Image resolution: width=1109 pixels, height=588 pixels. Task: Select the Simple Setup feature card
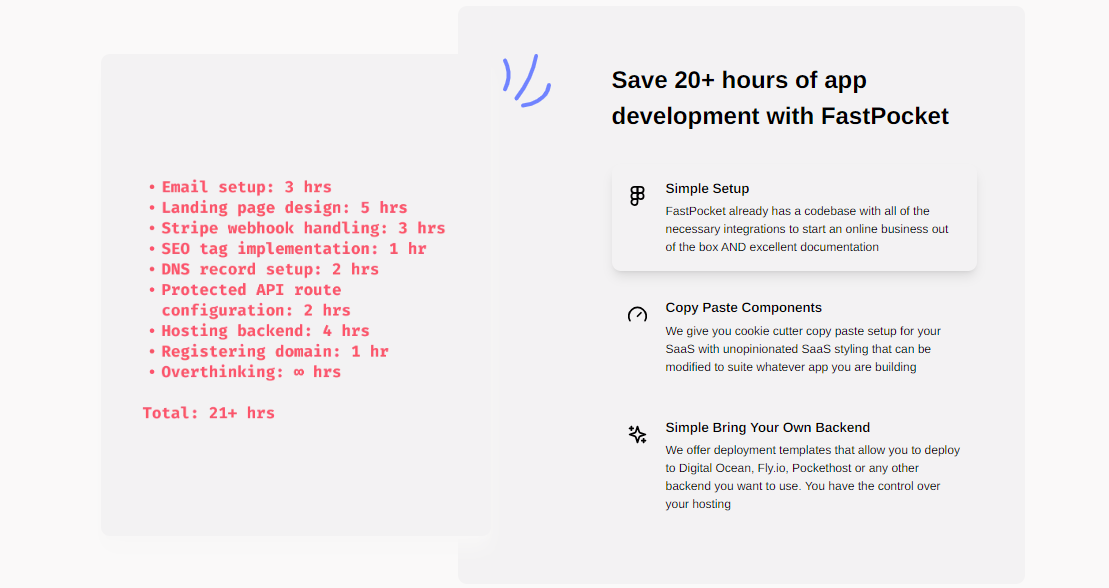(794, 218)
